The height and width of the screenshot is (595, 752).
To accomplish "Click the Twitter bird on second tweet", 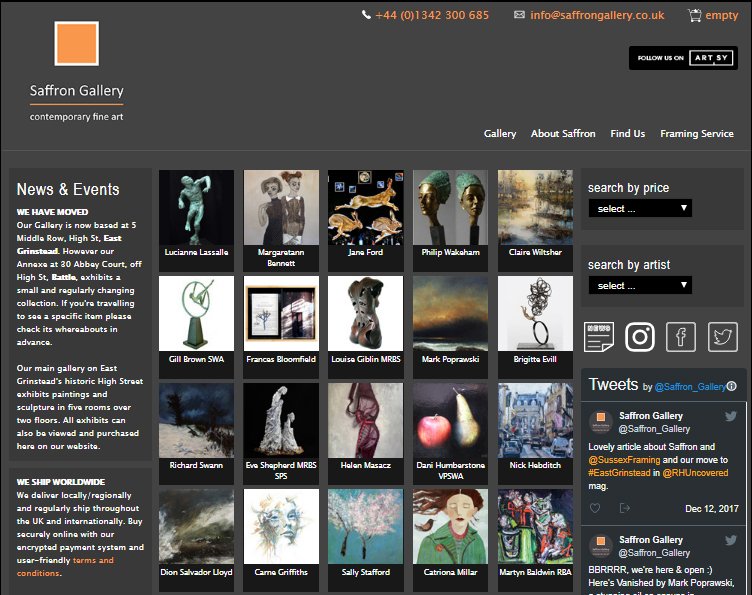I will point(730,540).
